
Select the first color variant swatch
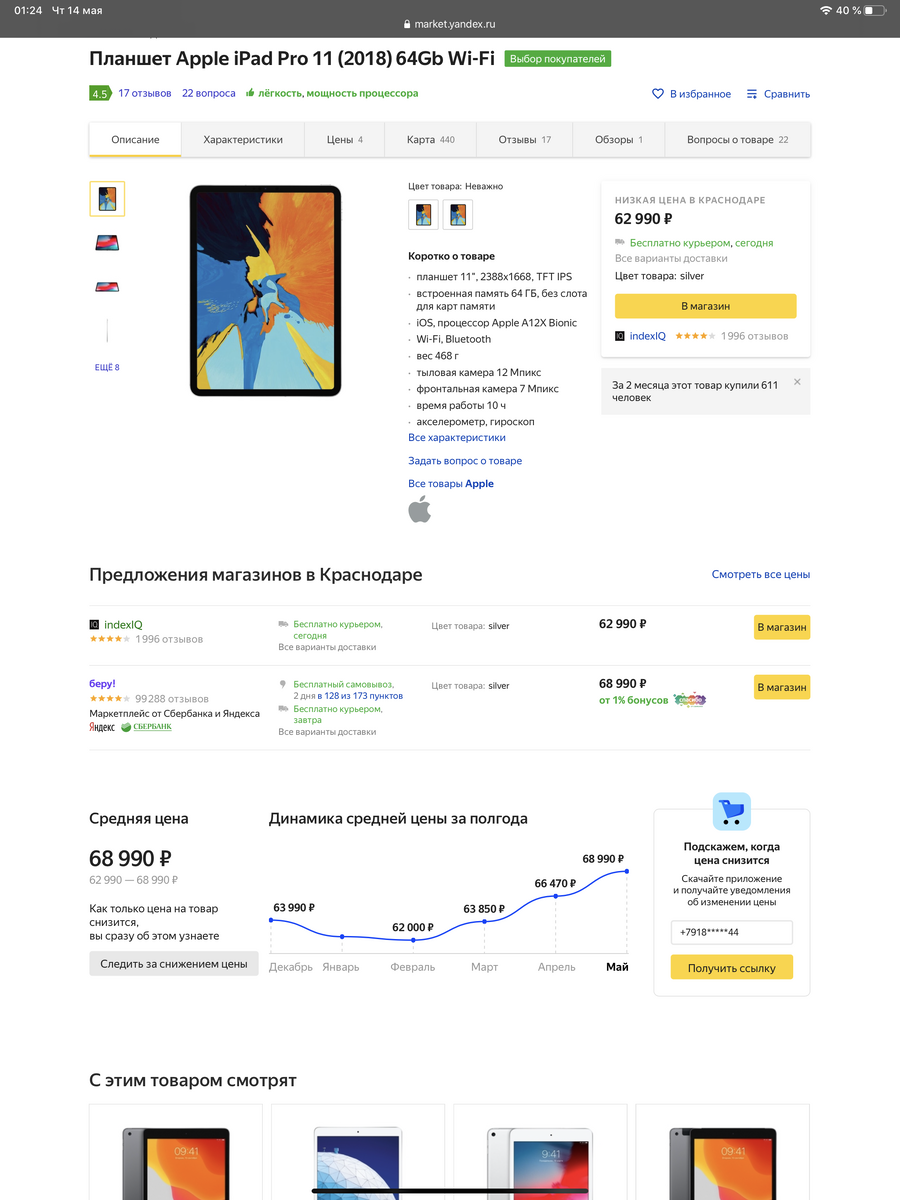pos(424,214)
